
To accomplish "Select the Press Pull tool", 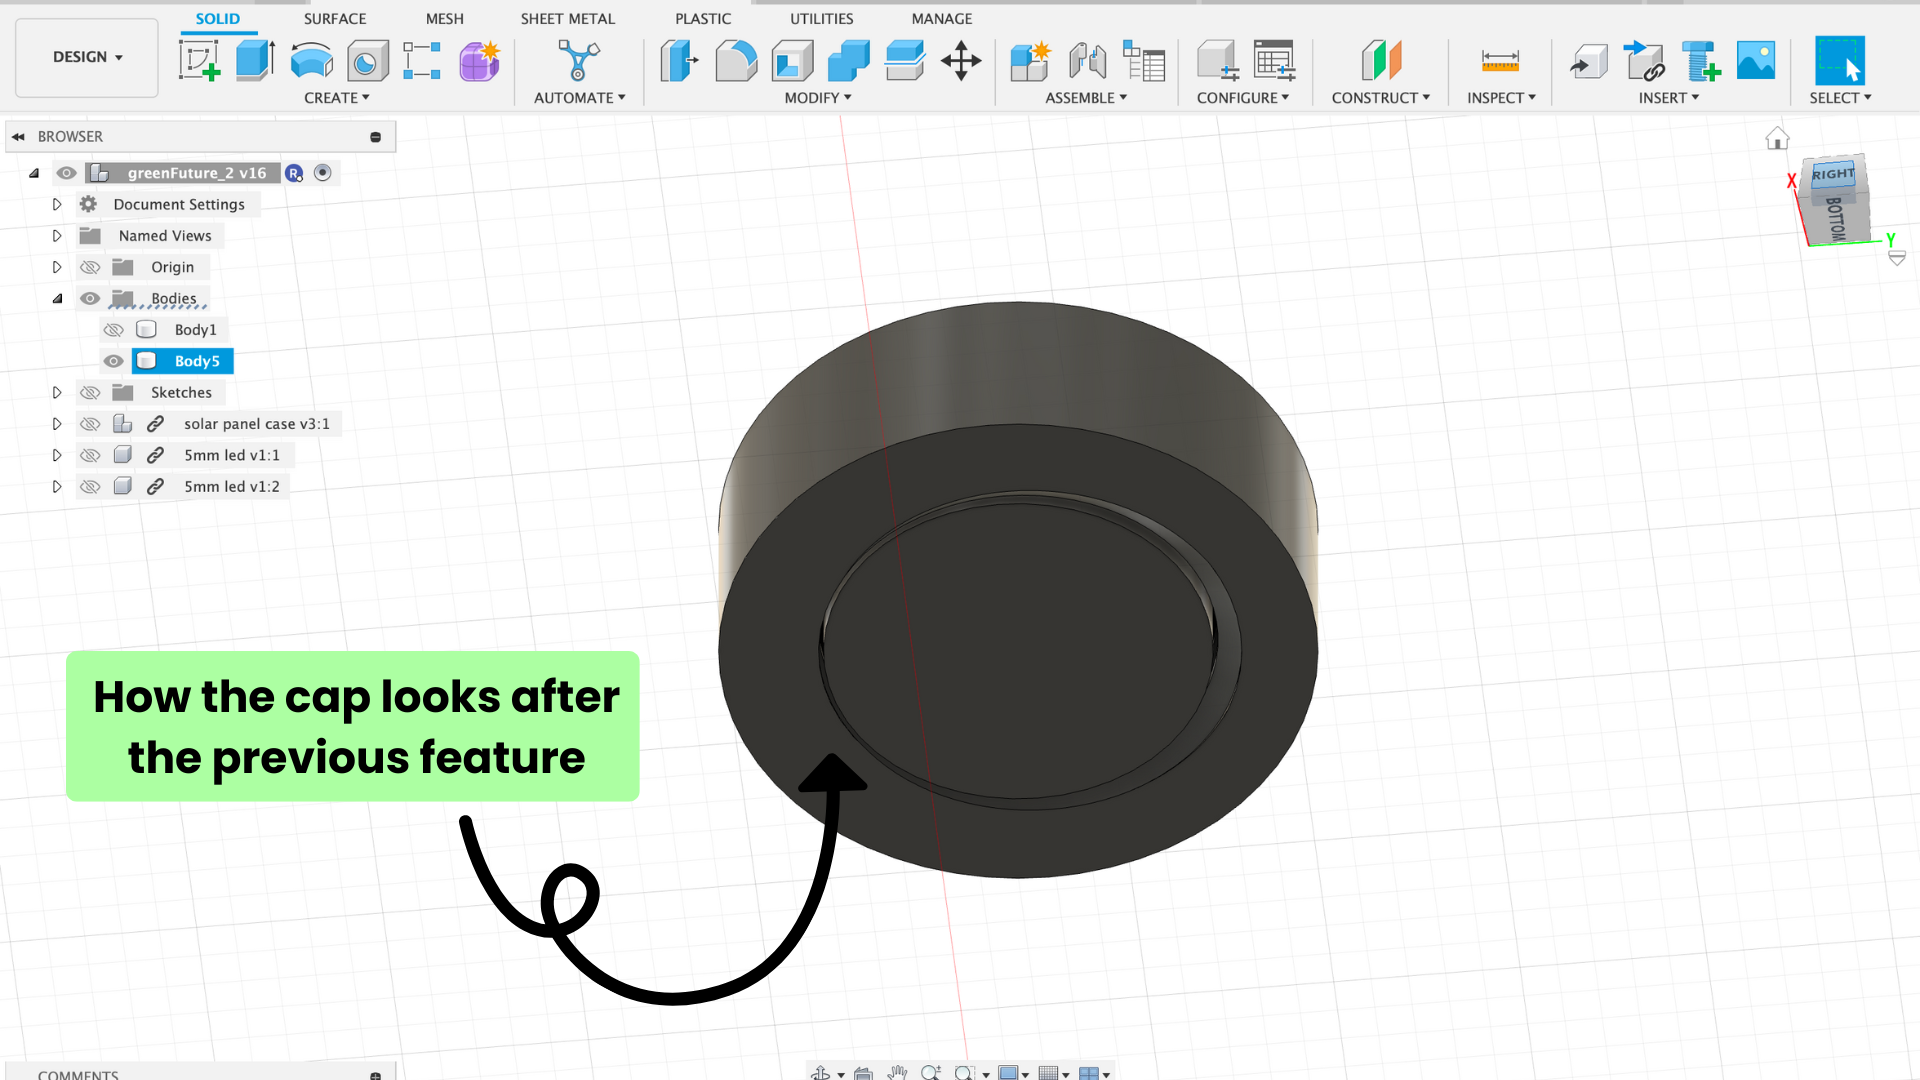I will point(679,61).
